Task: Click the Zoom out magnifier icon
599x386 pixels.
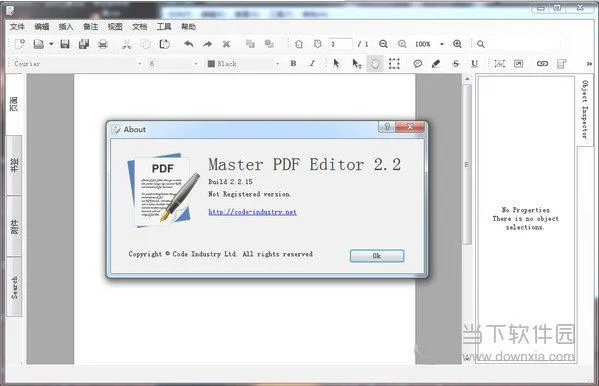Action: click(383, 44)
